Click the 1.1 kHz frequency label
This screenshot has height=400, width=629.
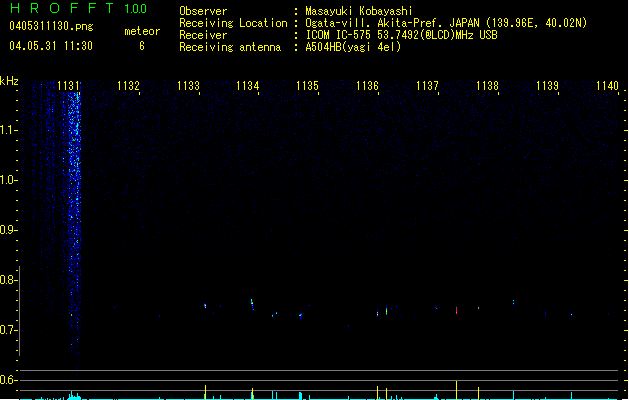click(x=8, y=130)
